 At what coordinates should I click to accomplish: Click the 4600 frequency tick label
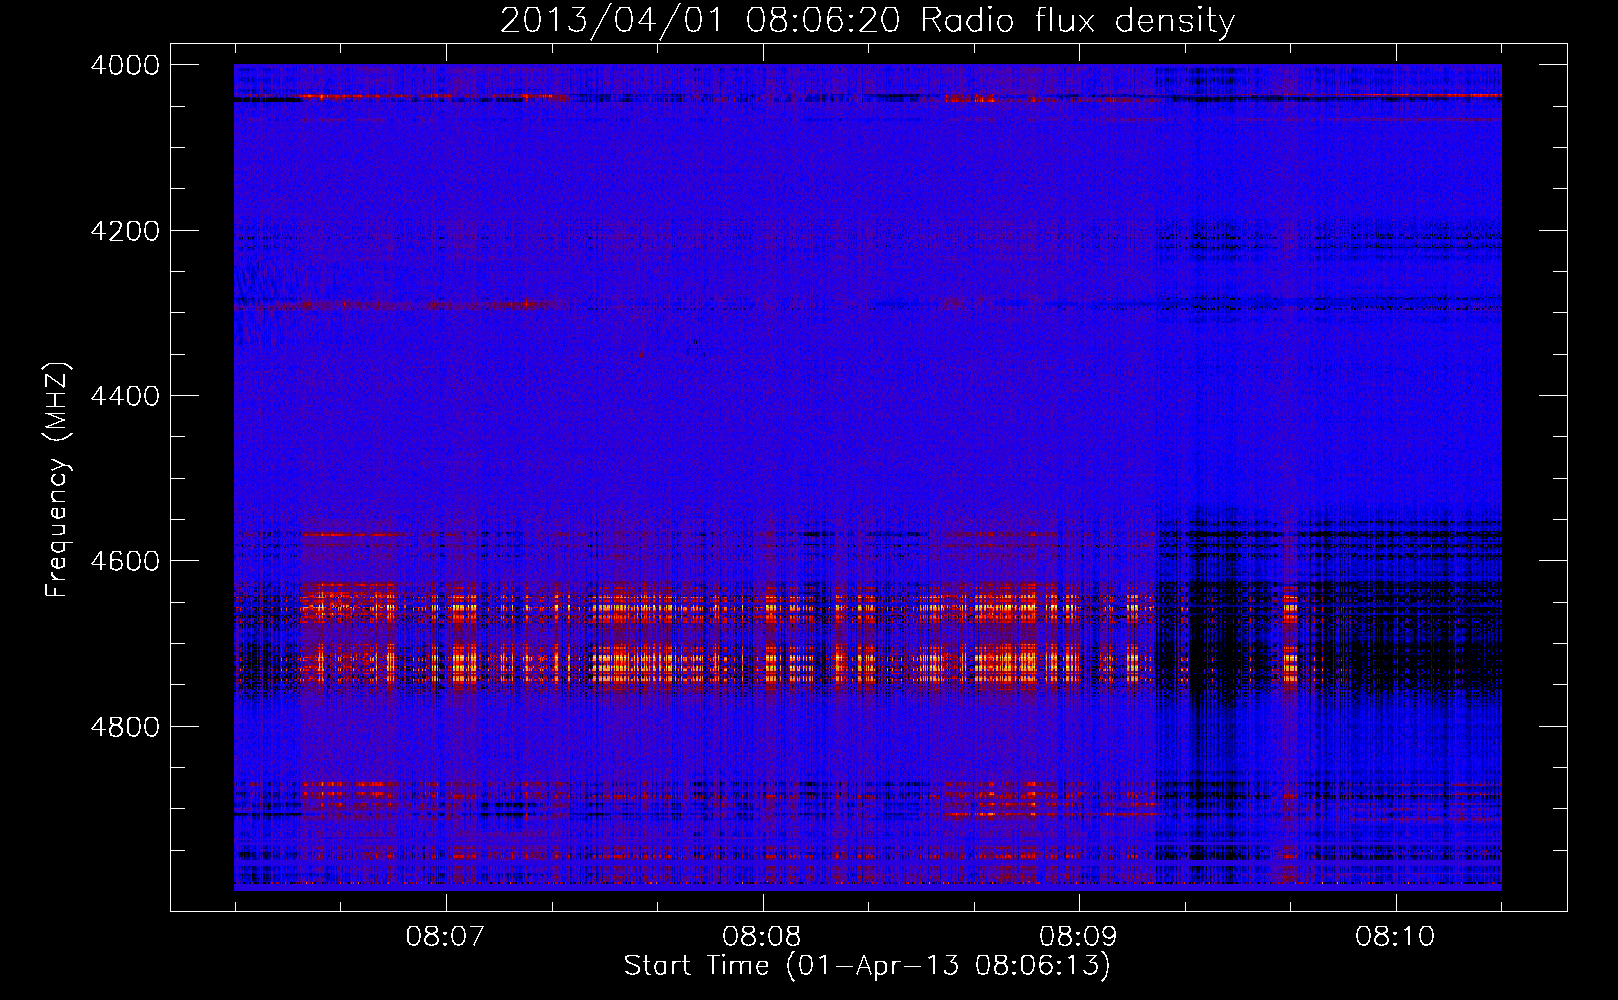(x=125, y=561)
